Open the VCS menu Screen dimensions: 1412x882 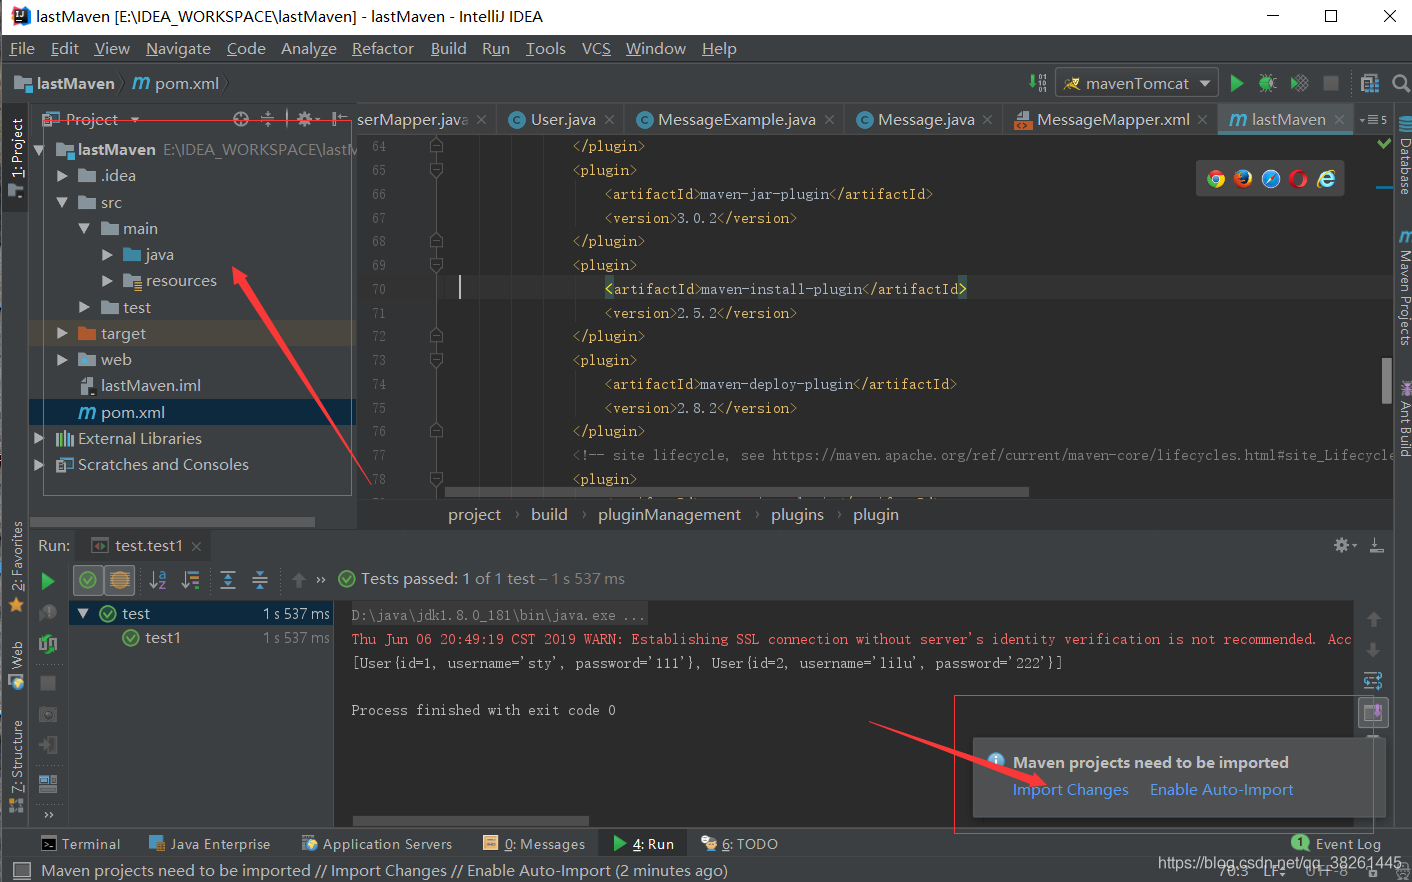click(596, 48)
